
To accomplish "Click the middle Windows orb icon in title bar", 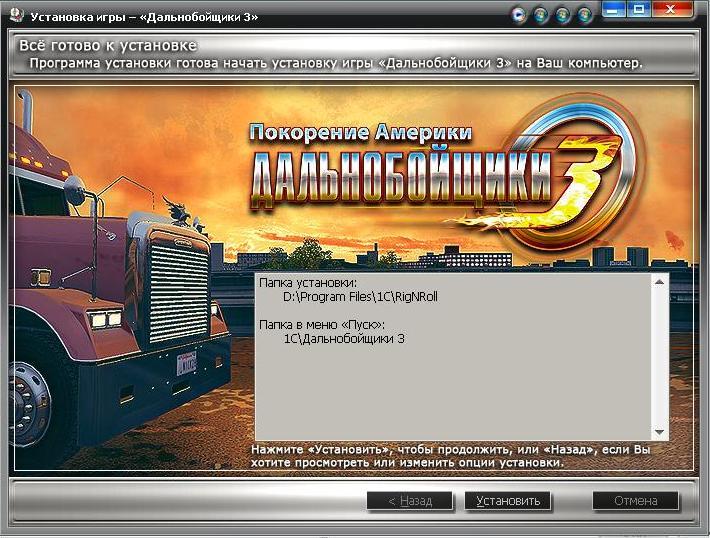I will tap(564, 16).
